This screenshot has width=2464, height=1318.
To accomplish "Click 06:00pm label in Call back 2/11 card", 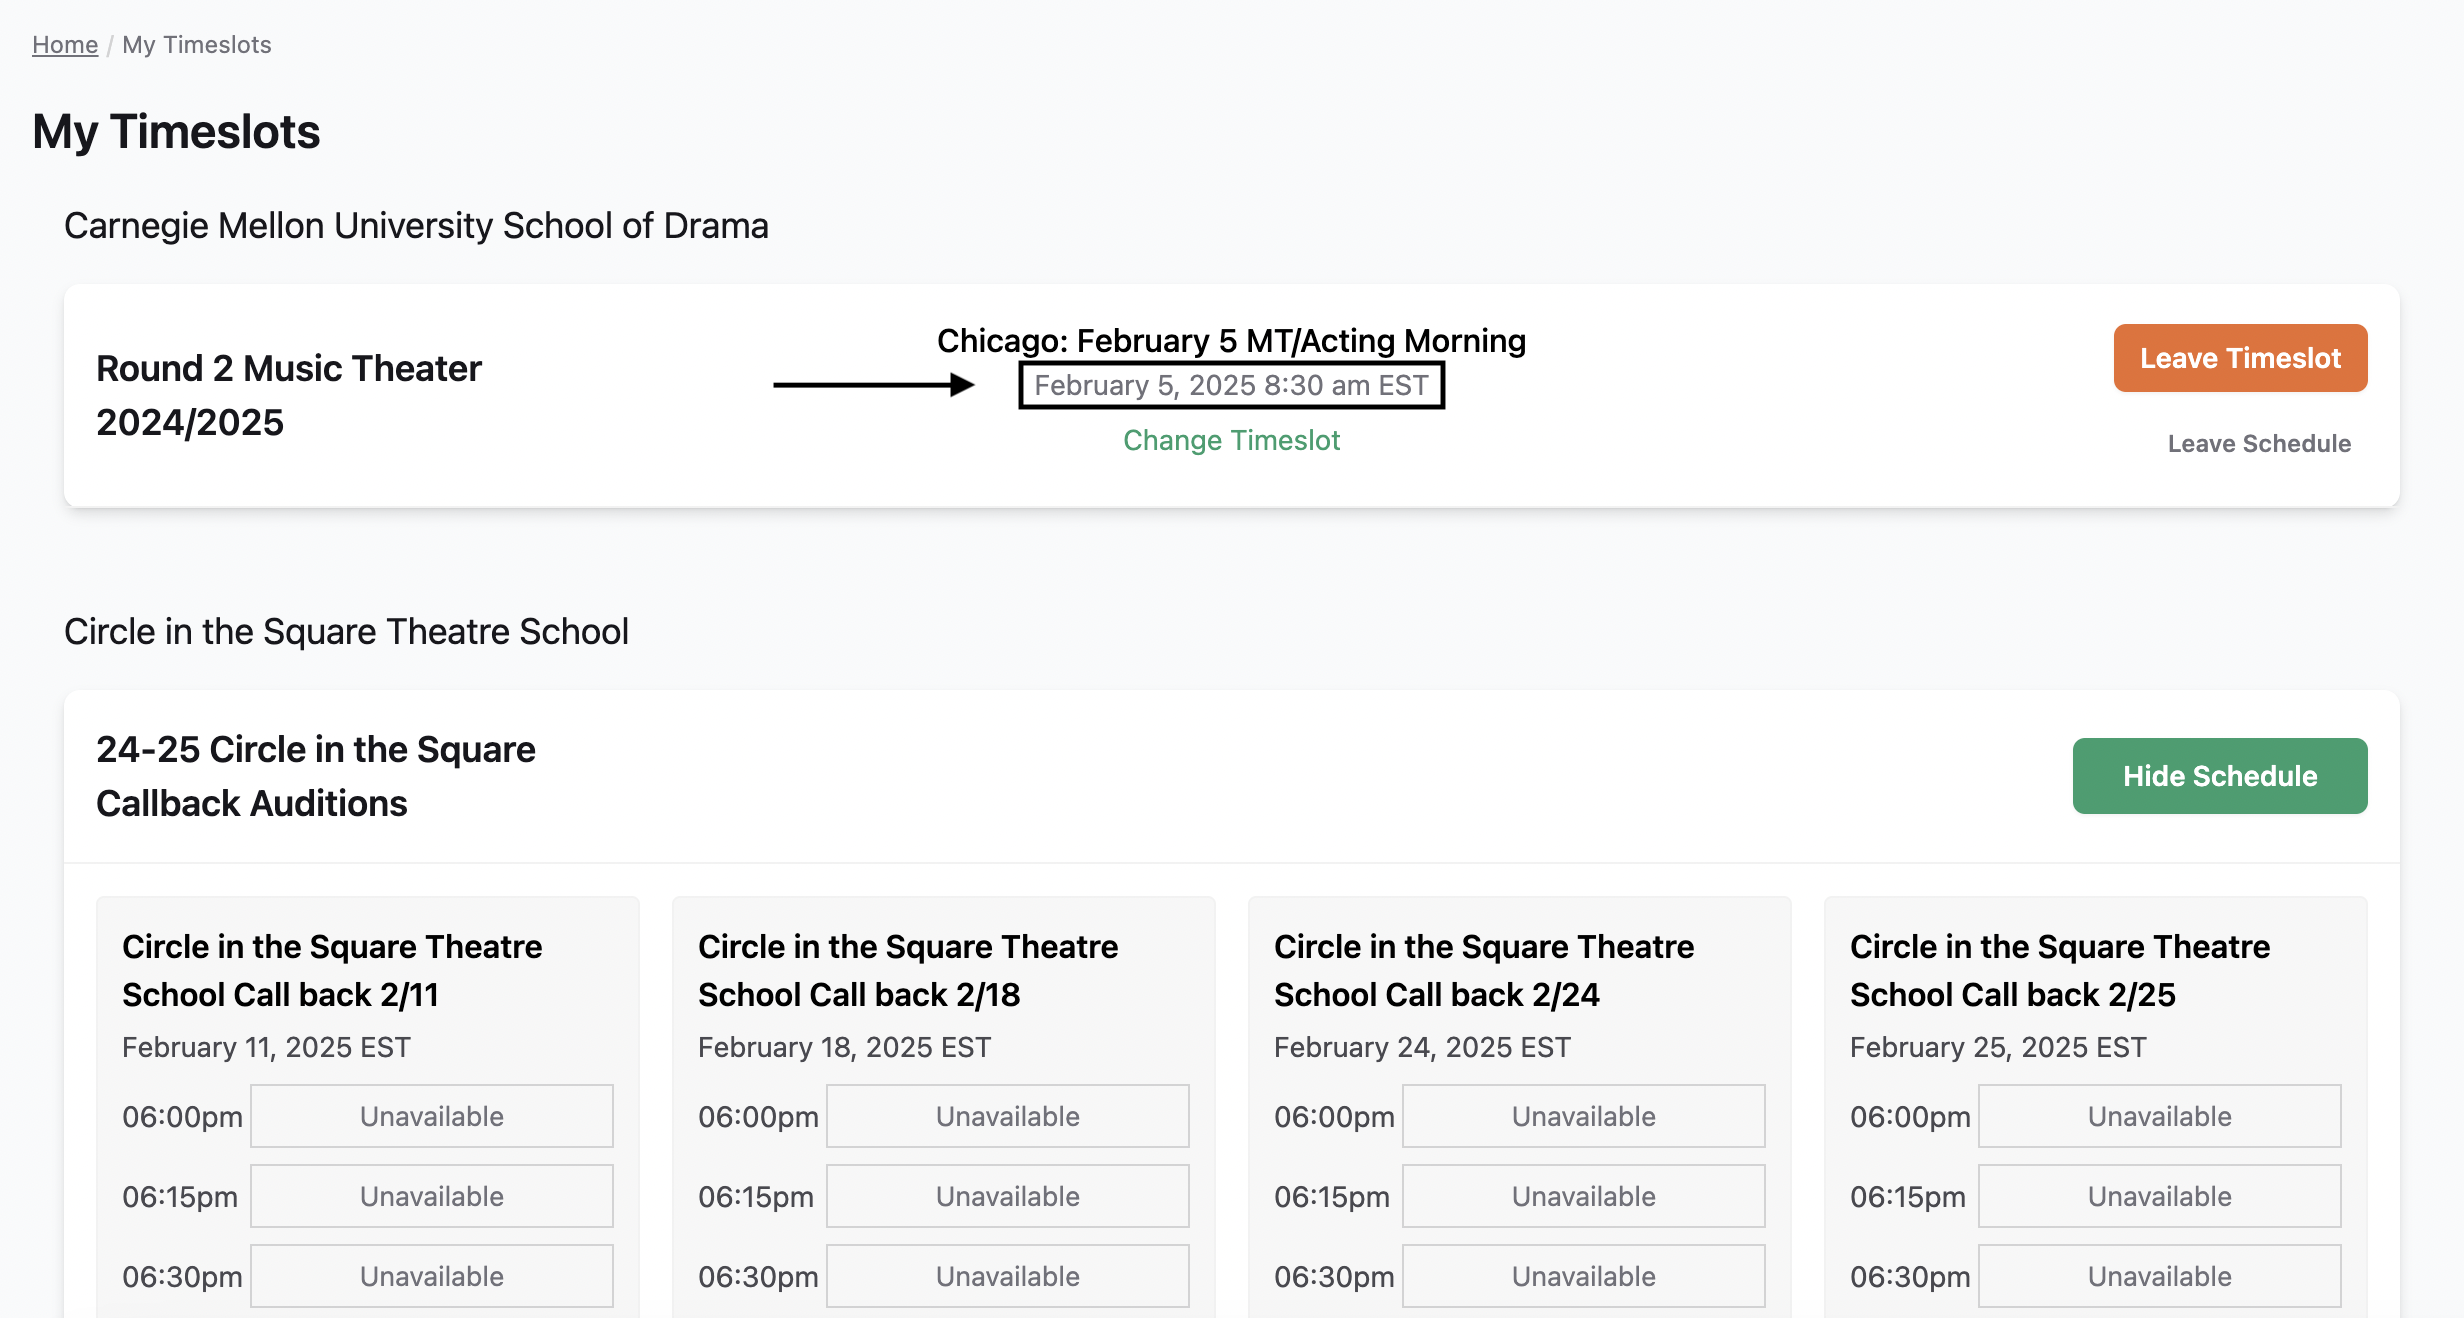I will click(182, 1117).
